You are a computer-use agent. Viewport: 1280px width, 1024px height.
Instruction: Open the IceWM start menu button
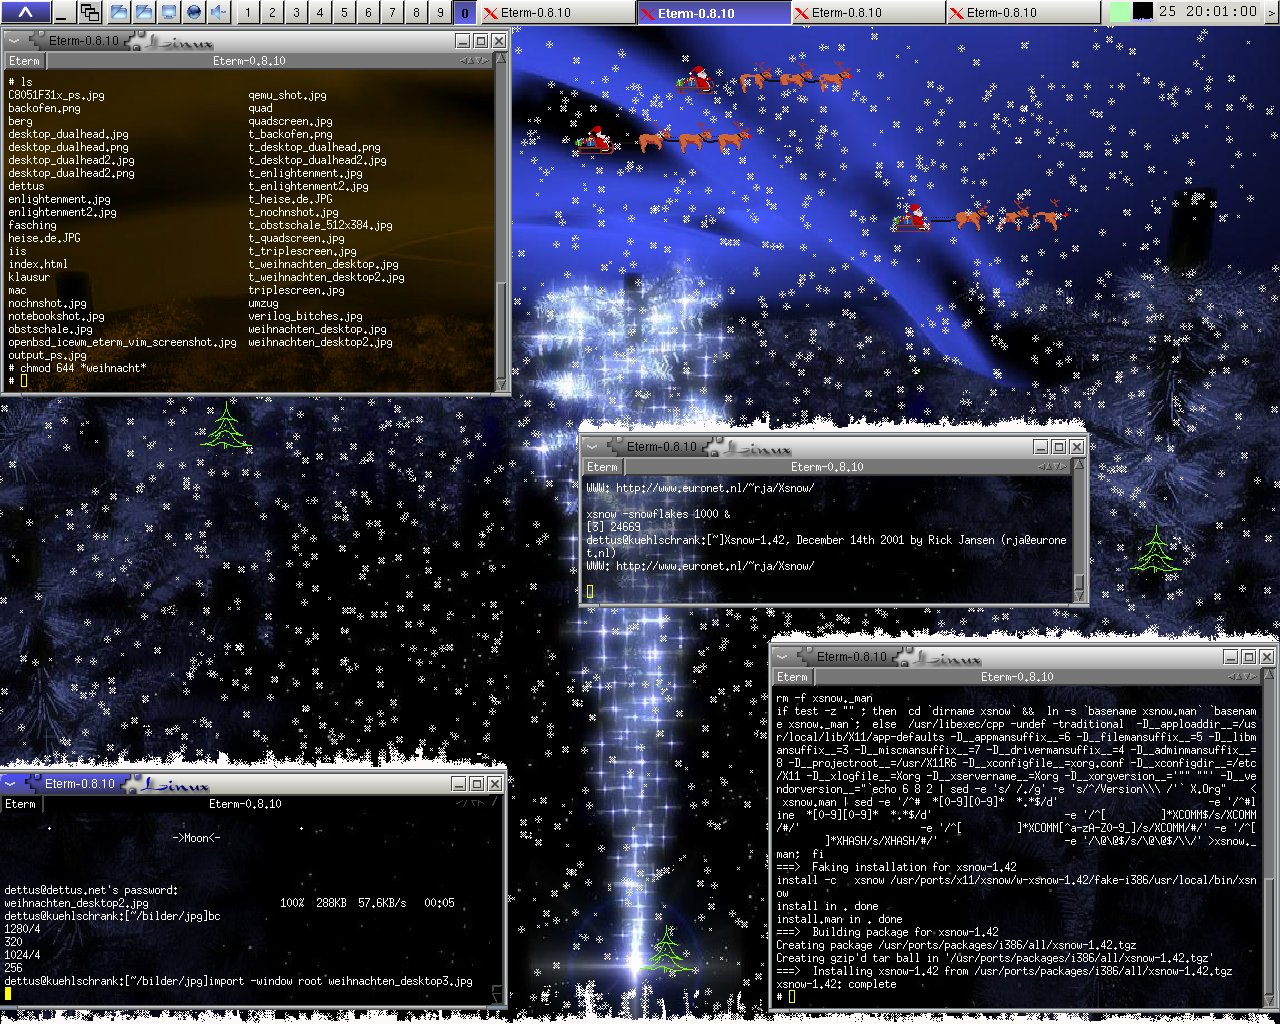(25, 12)
